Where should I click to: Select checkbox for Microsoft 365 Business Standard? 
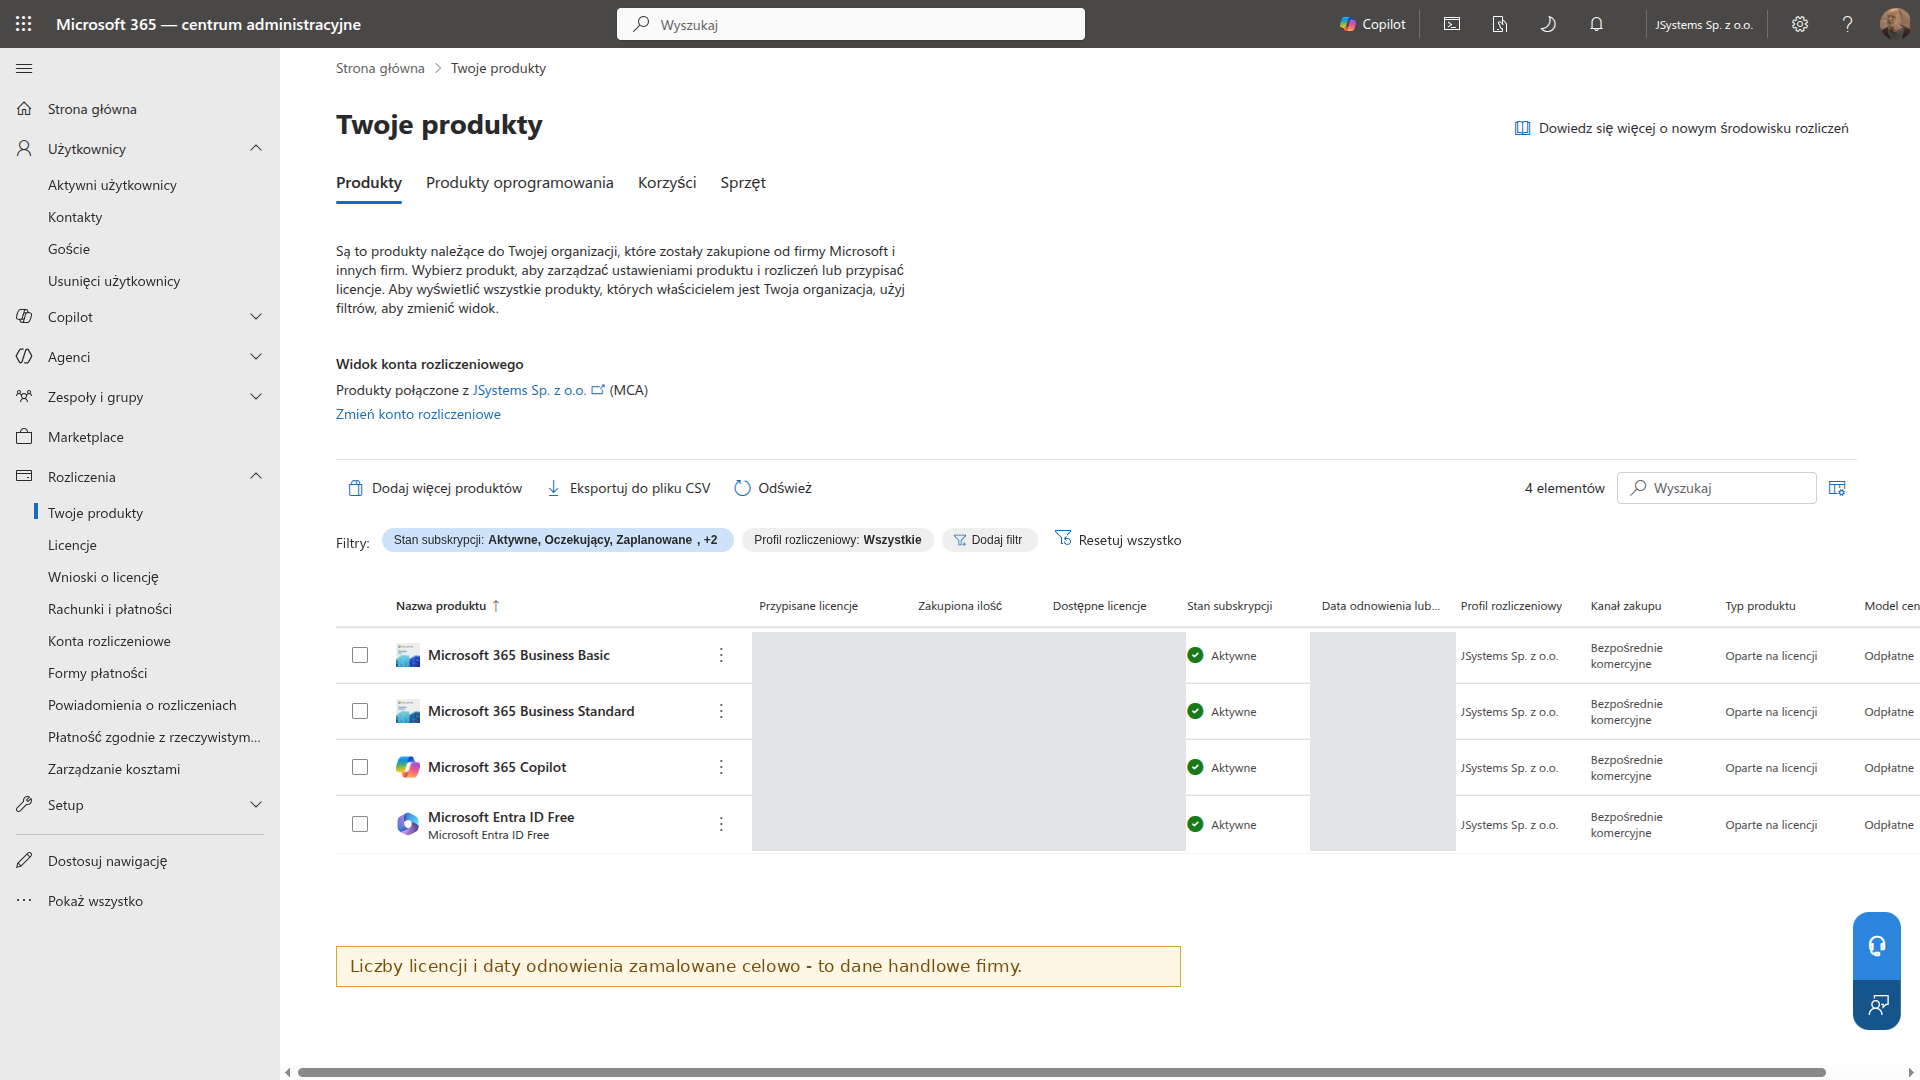(x=360, y=711)
